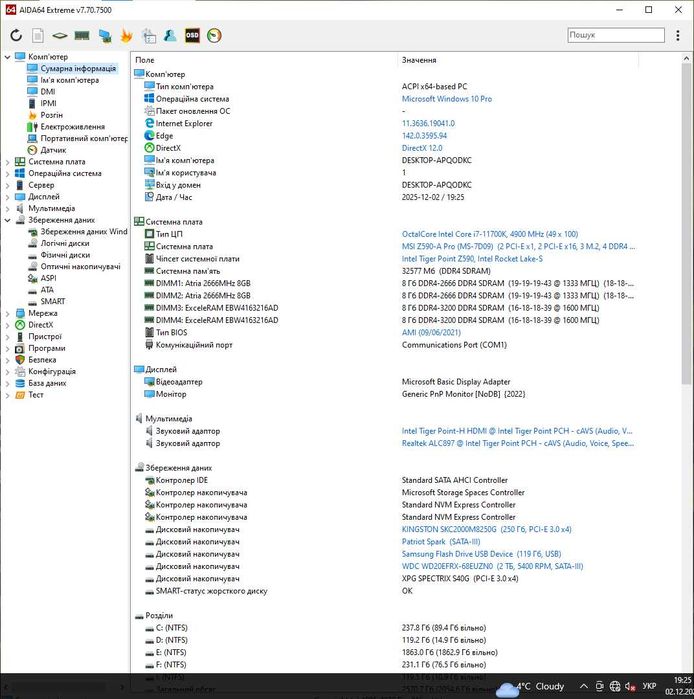The image size is (694, 699).
Task: Click the muted volume tray icon
Action: [630, 687]
